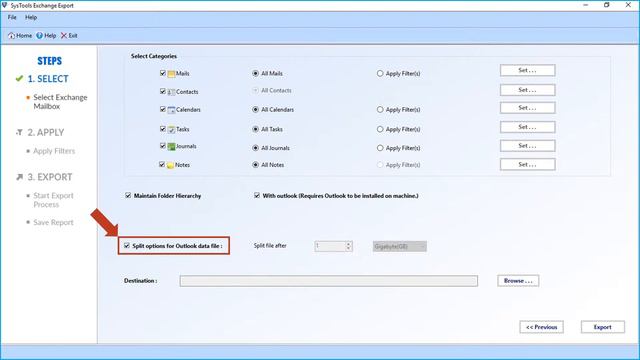Click the Tasks clipboard icon
This screenshot has height=360, width=640.
pos(171,129)
